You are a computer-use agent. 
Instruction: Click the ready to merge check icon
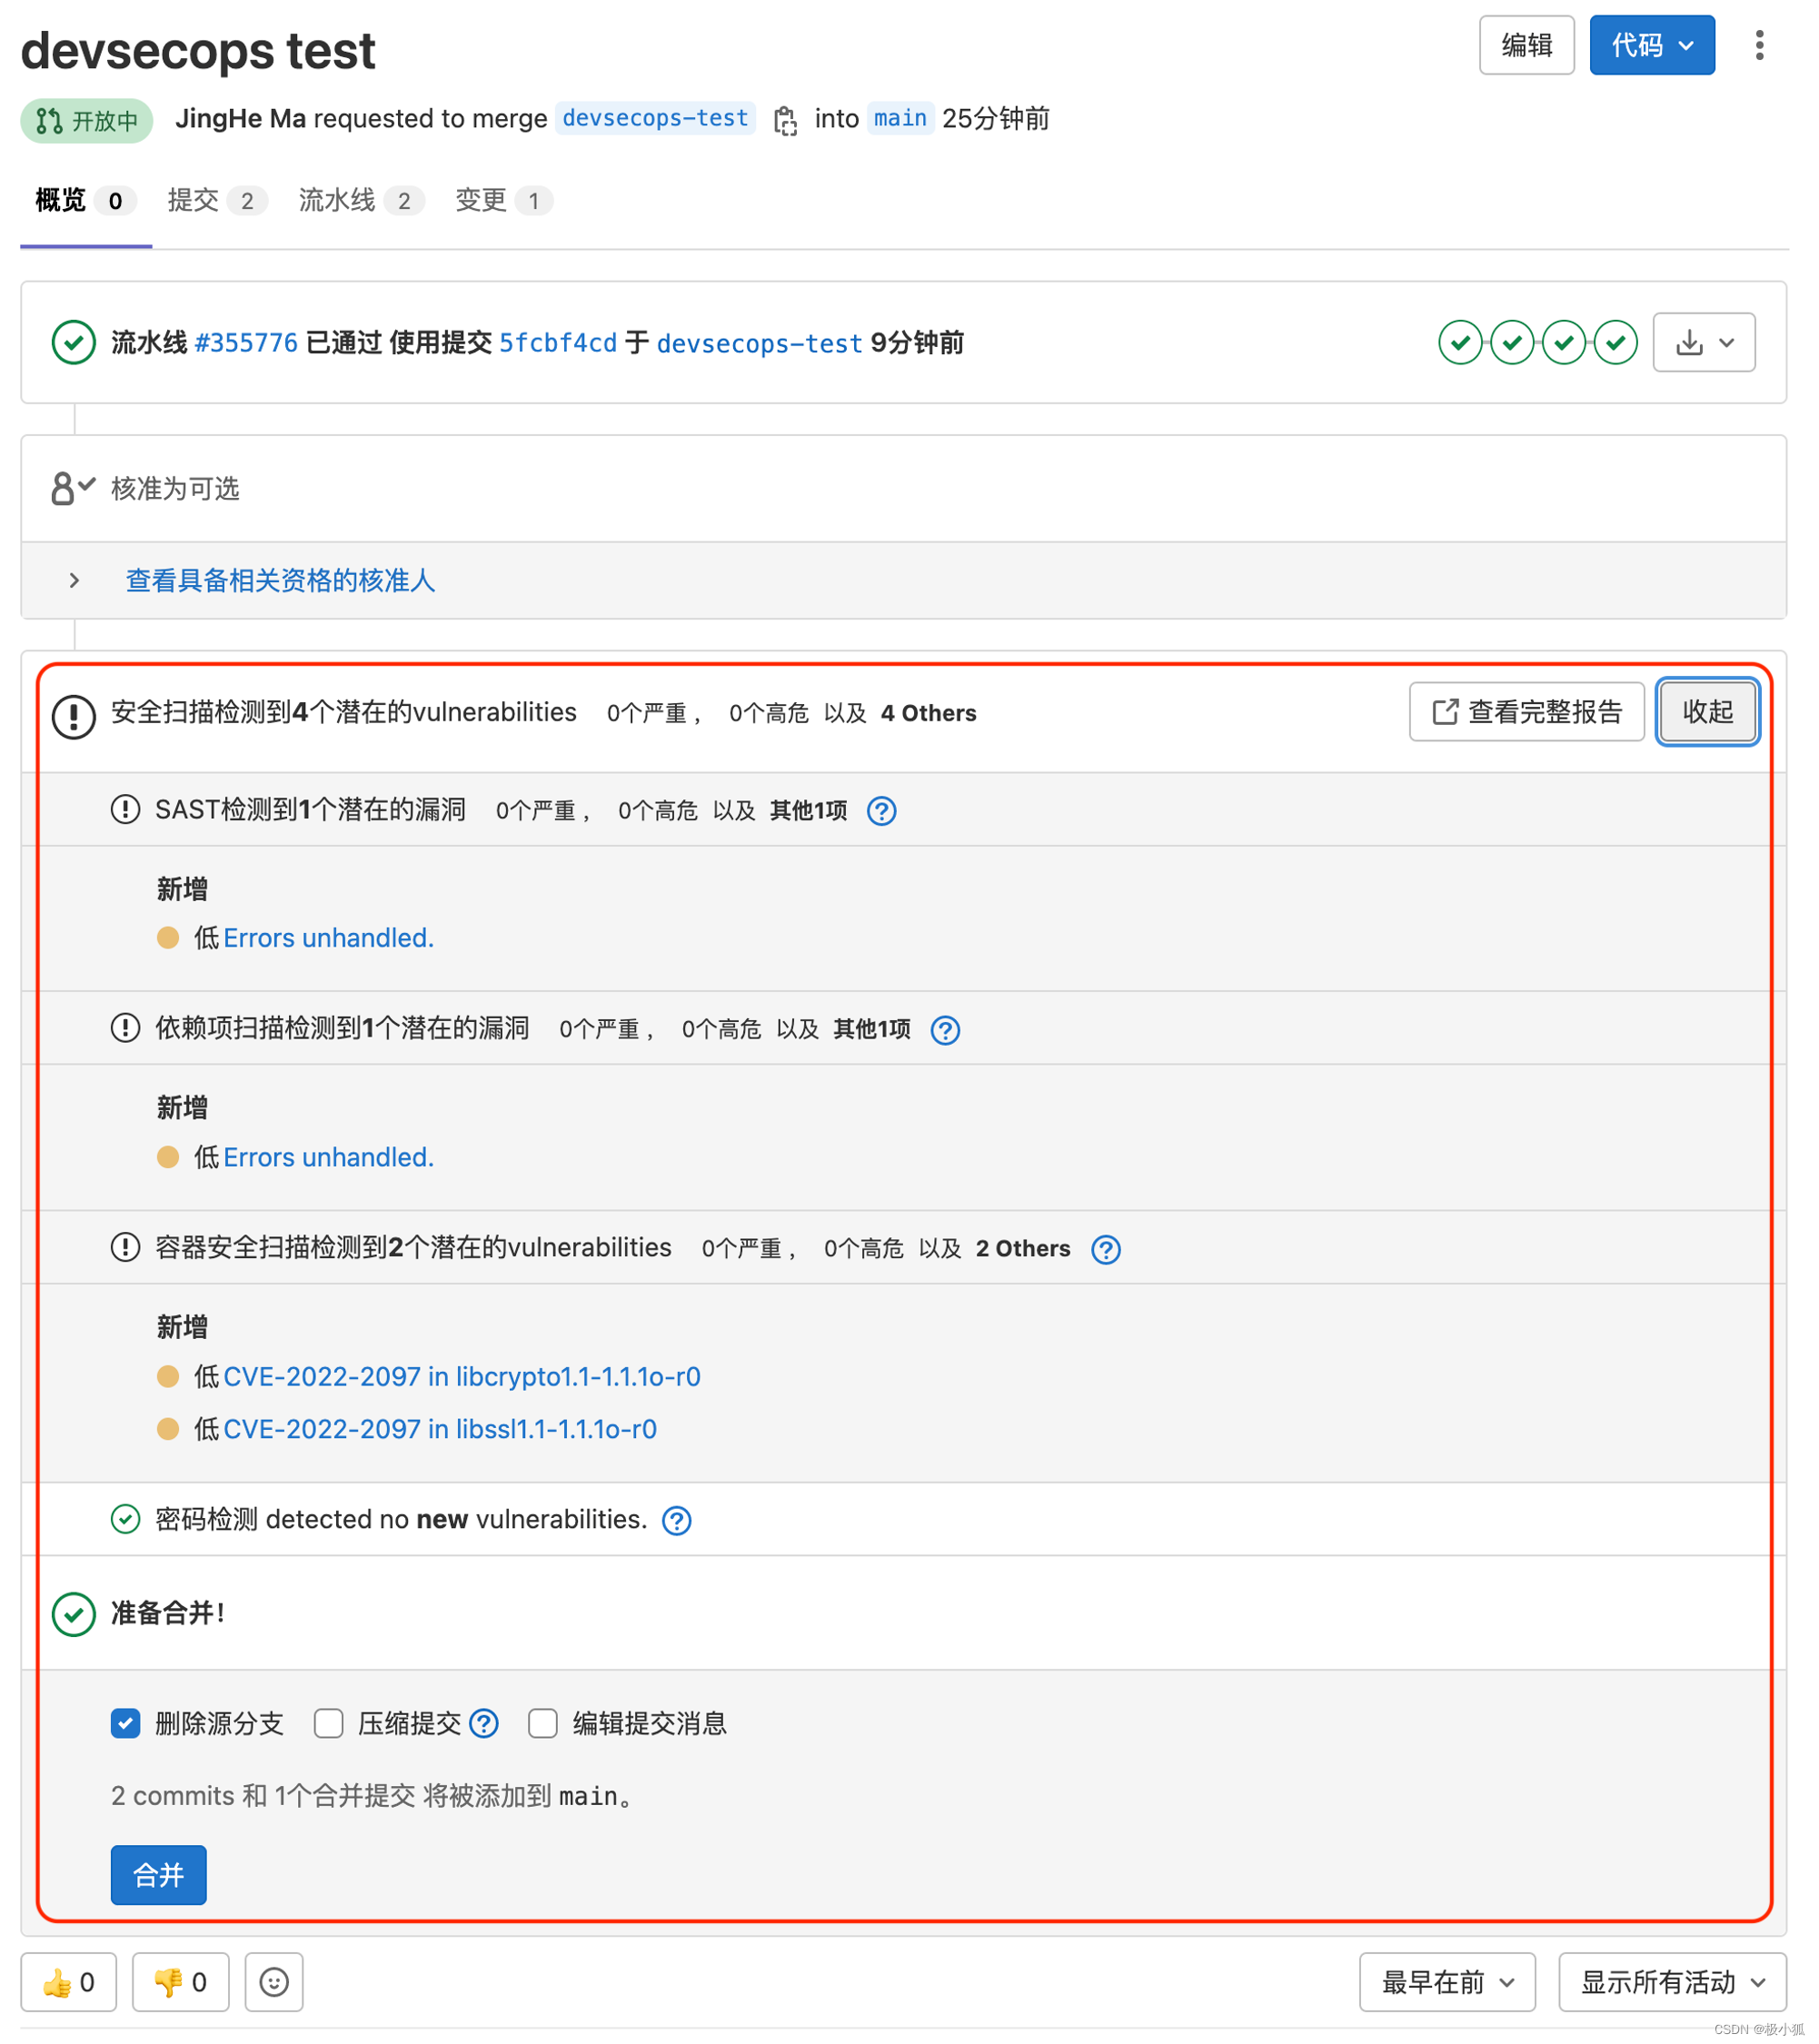73,1613
